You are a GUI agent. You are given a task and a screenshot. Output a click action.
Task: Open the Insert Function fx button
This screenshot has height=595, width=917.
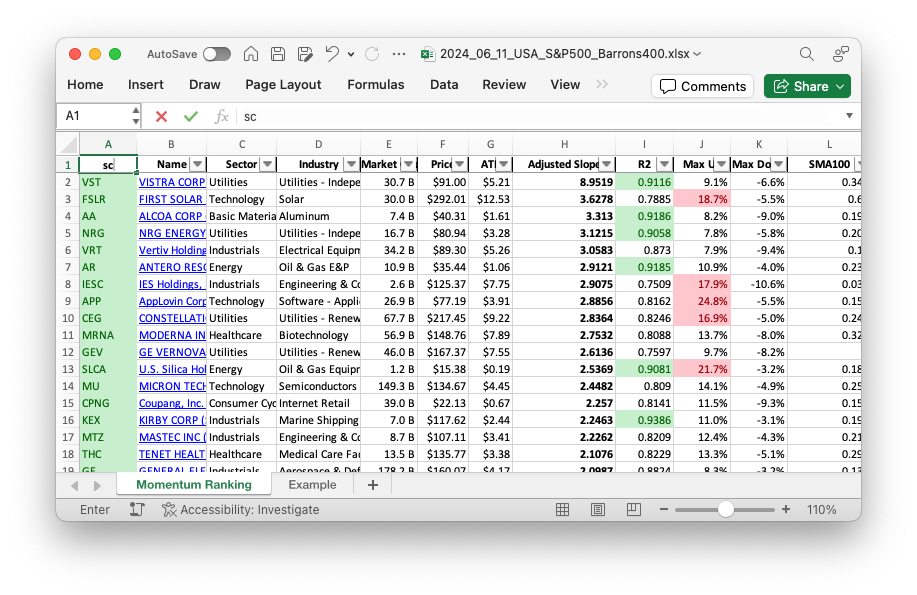click(221, 116)
